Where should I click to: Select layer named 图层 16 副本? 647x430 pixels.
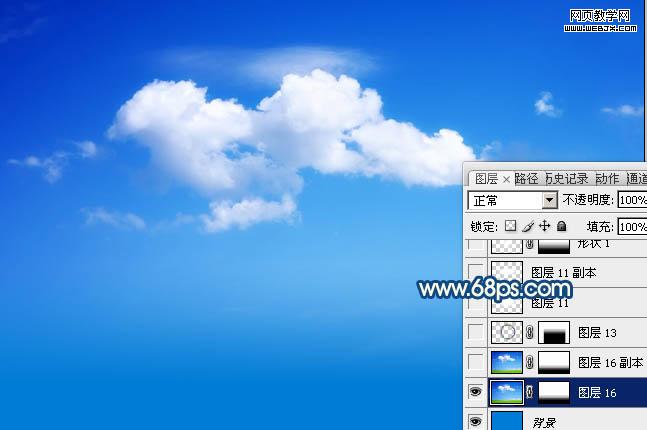point(611,363)
